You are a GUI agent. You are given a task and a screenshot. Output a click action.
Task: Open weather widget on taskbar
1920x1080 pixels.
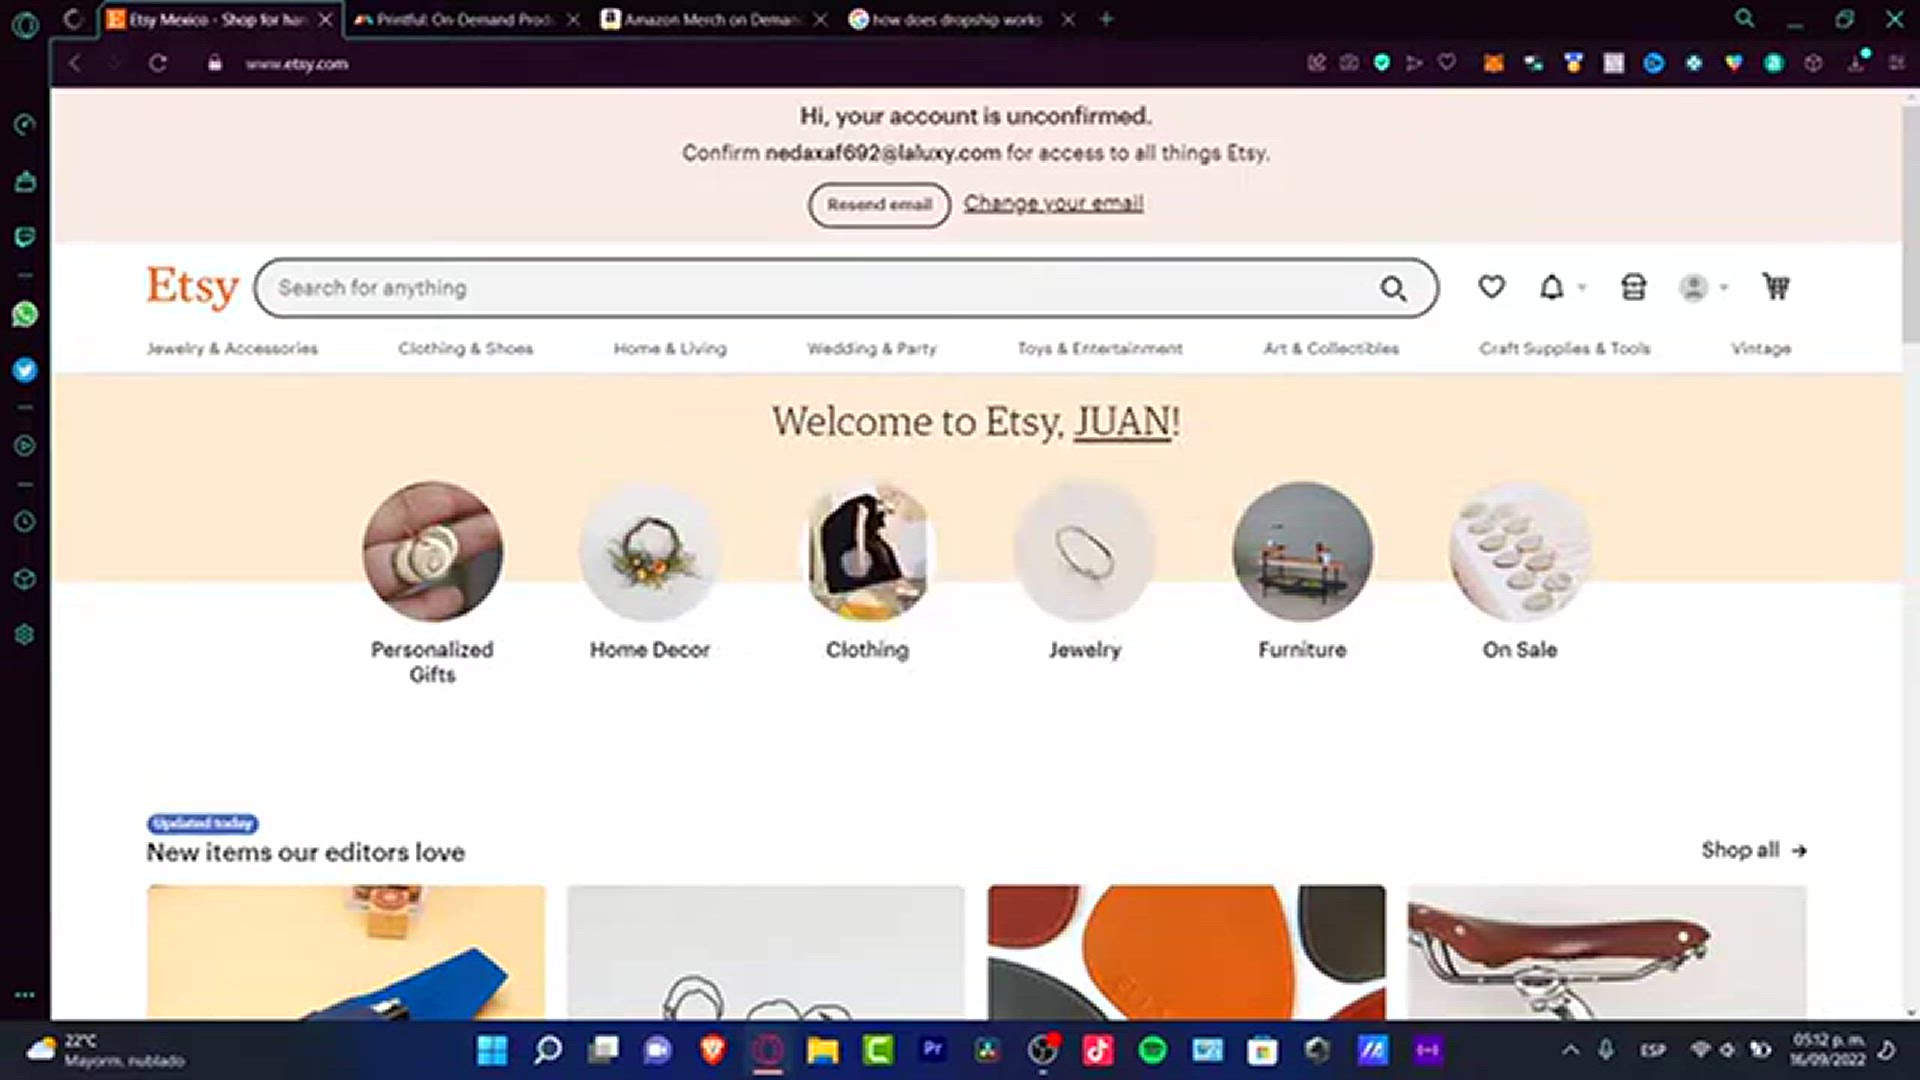105,1050
